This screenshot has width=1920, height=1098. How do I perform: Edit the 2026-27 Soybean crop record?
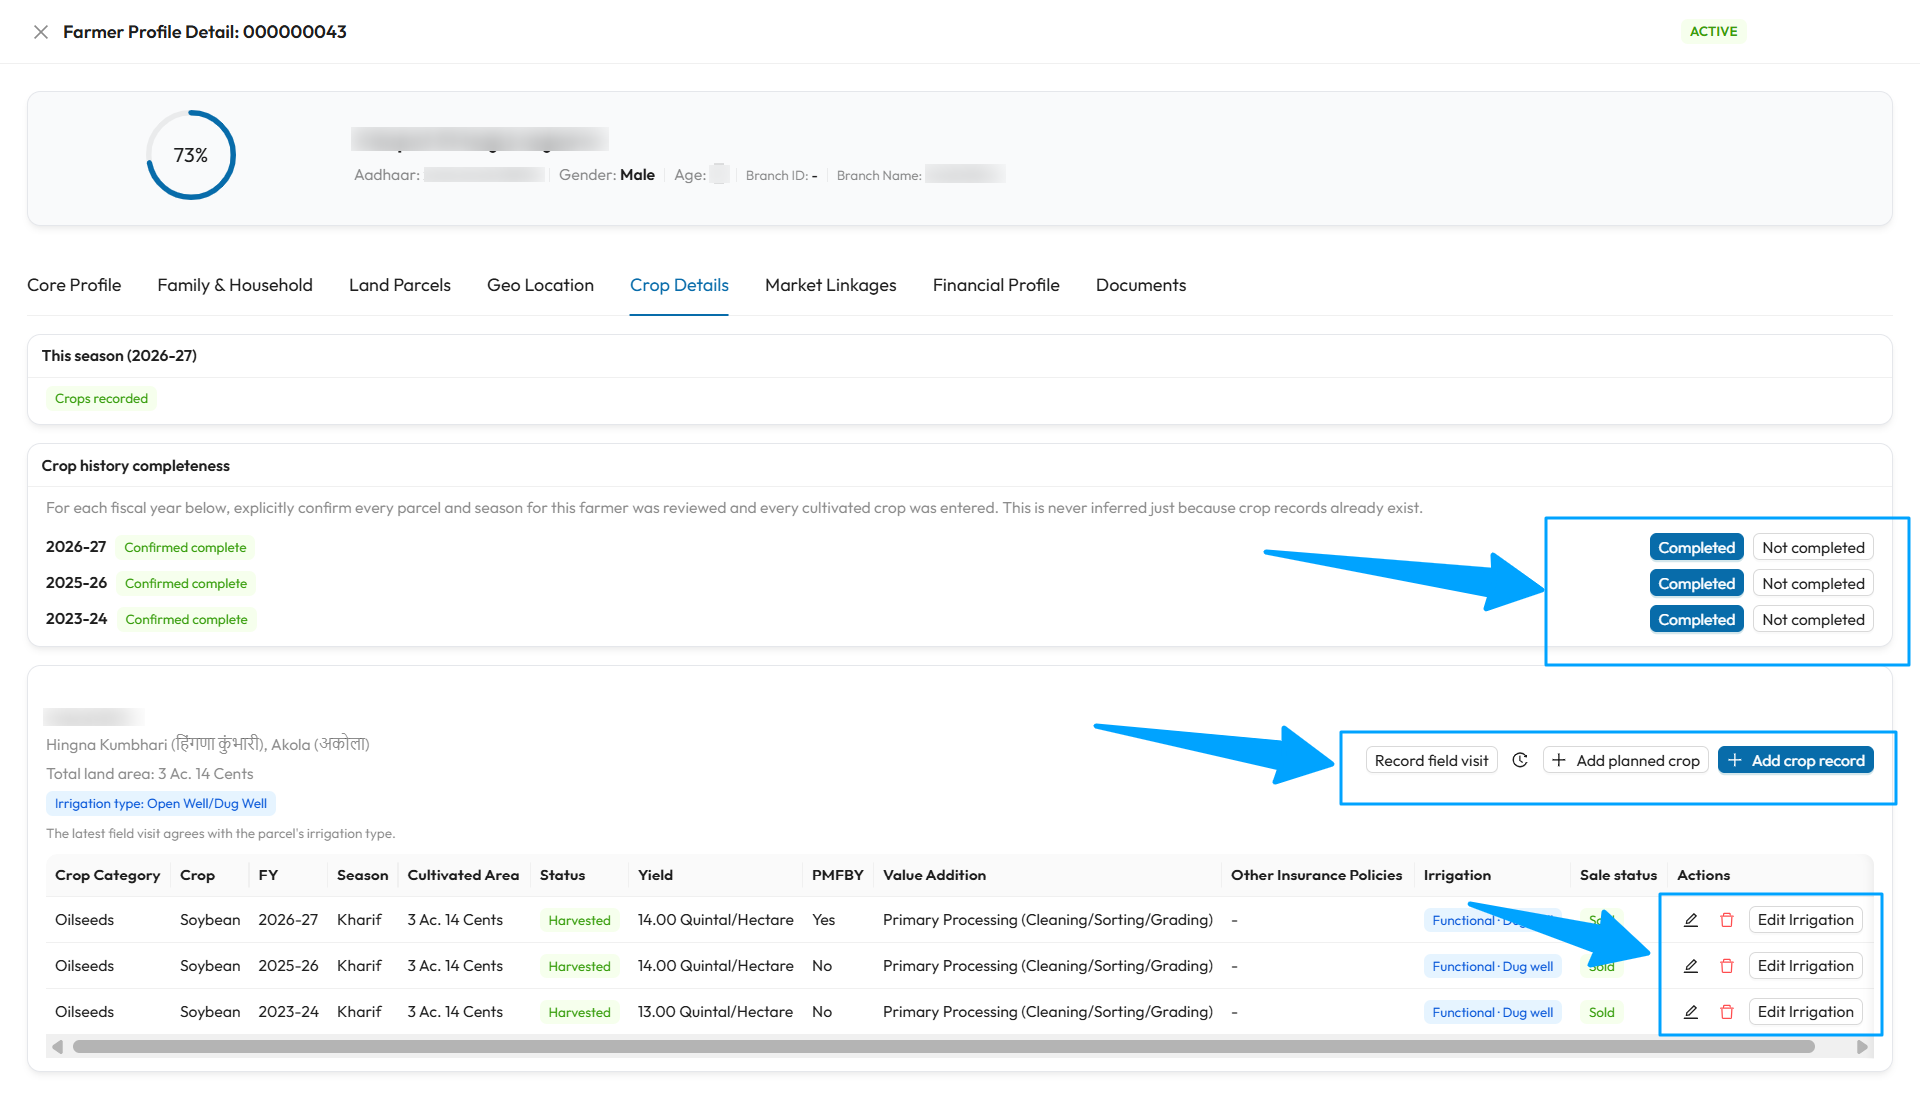[1691, 920]
